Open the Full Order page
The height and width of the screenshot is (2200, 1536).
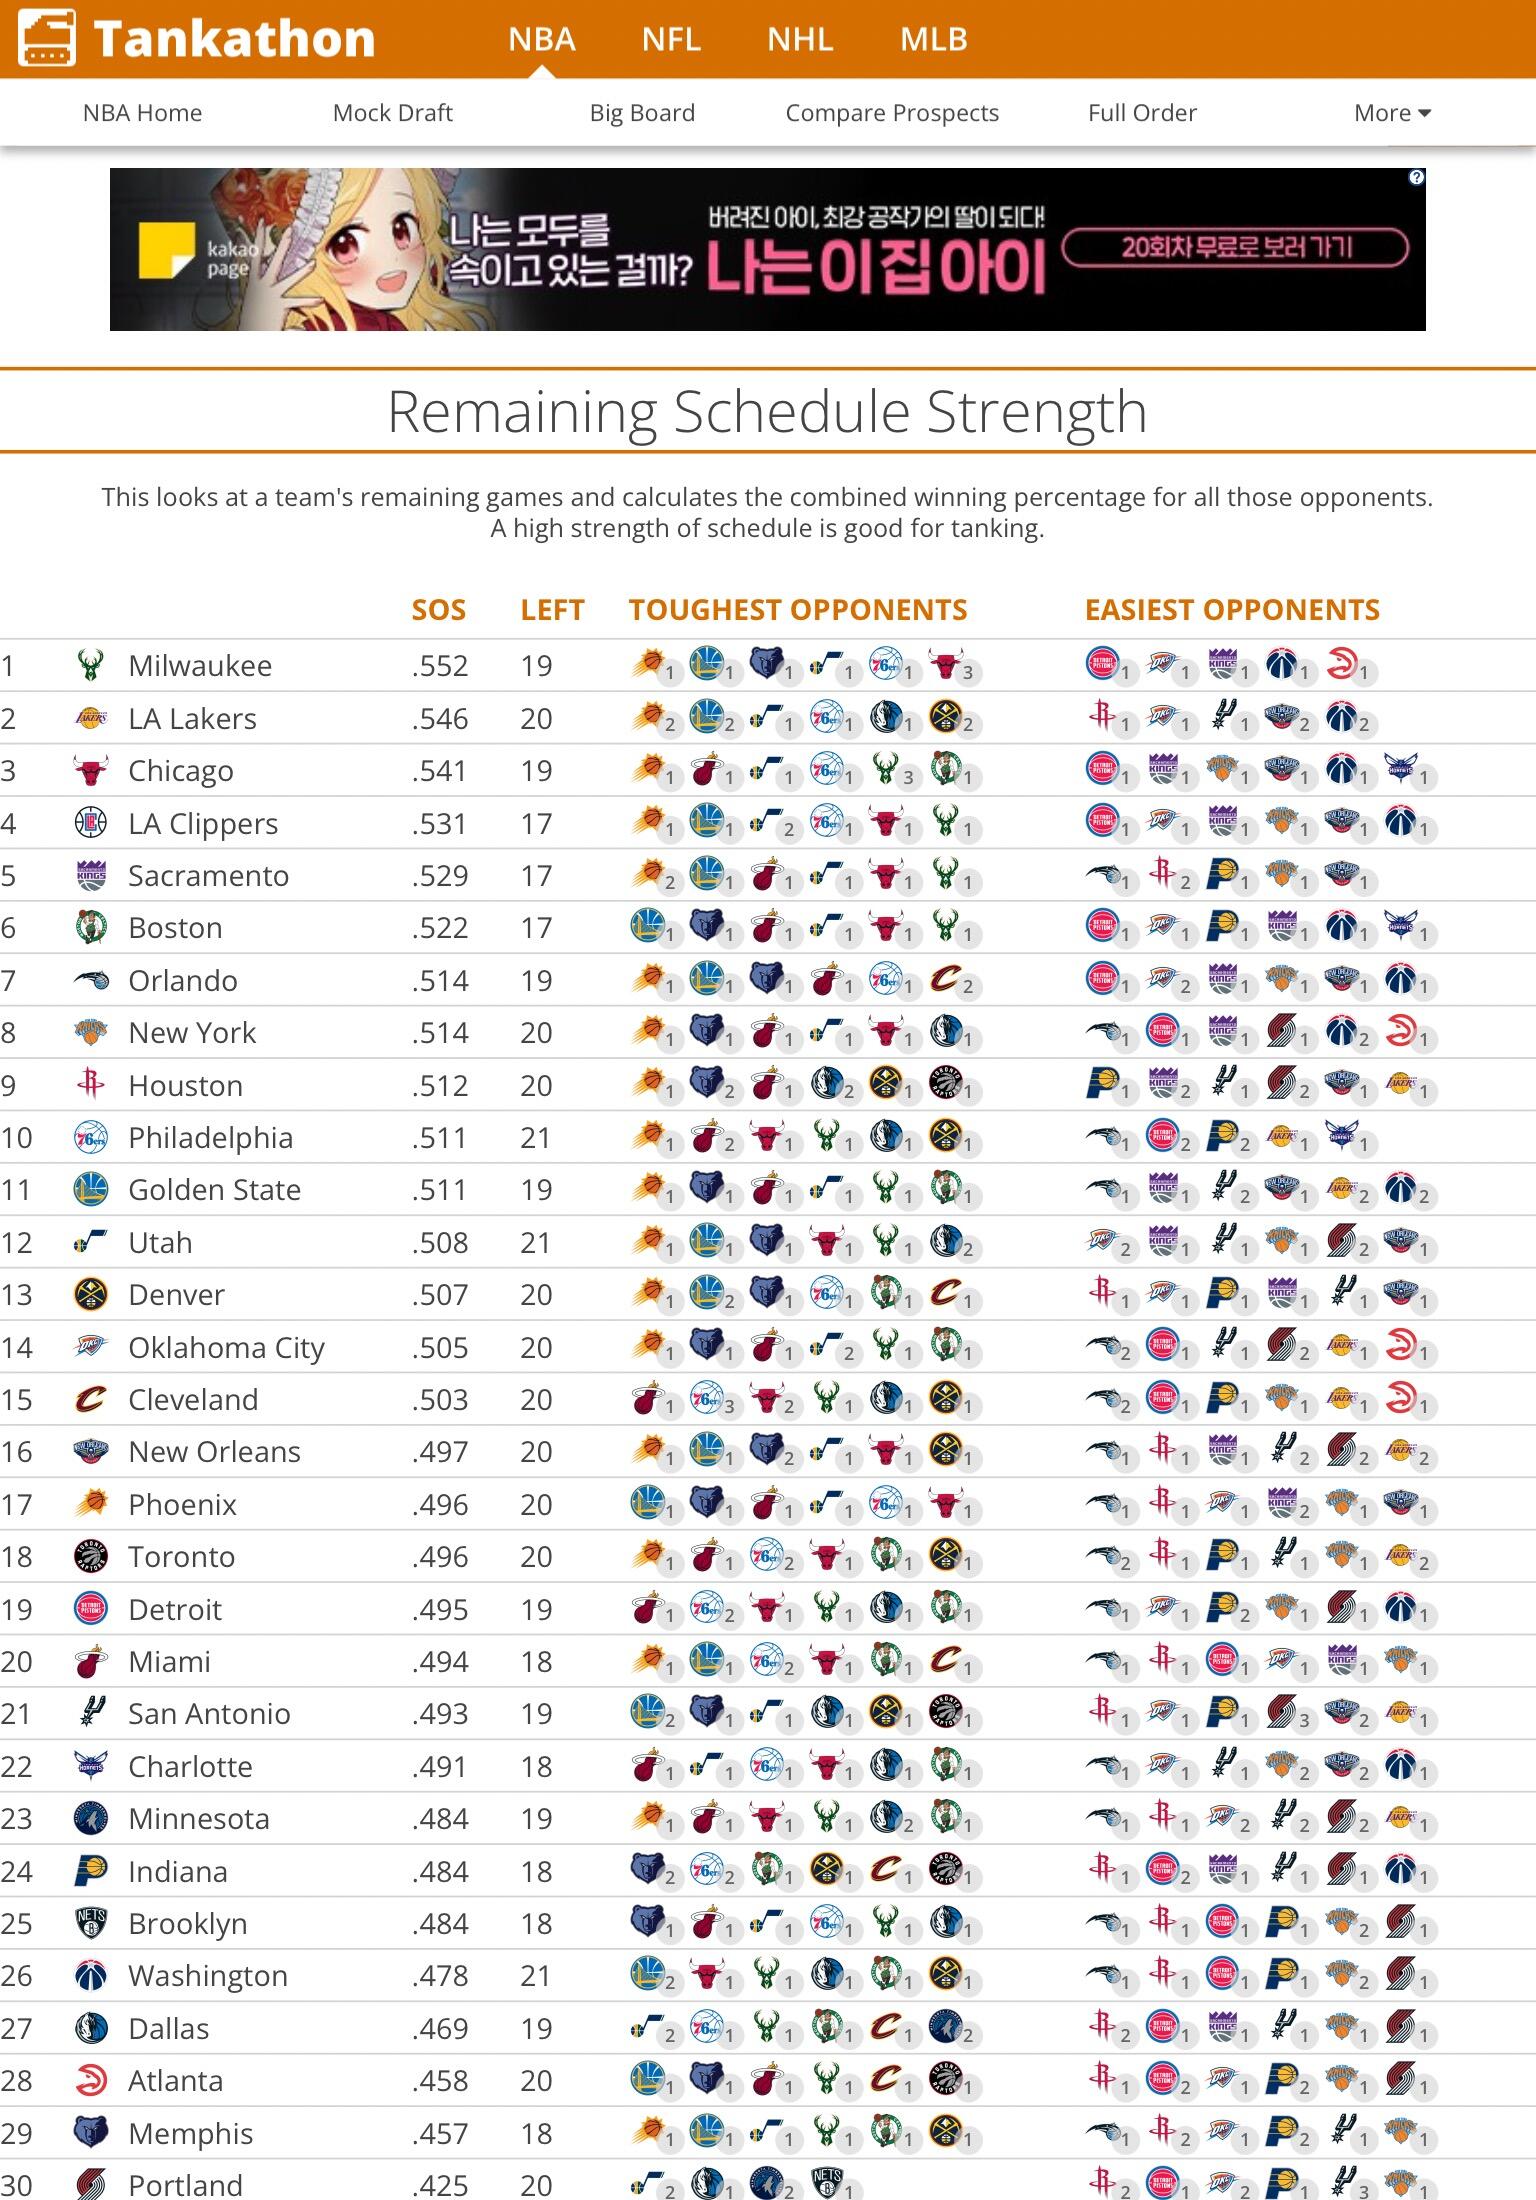tap(1142, 113)
